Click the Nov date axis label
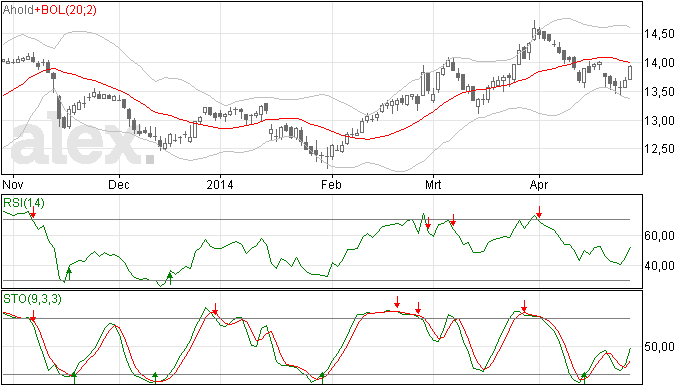The width and height of the screenshot is (690, 387). 13,184
